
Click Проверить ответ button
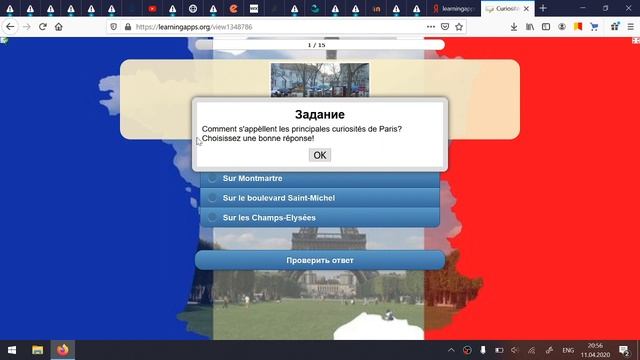point(320,260)
